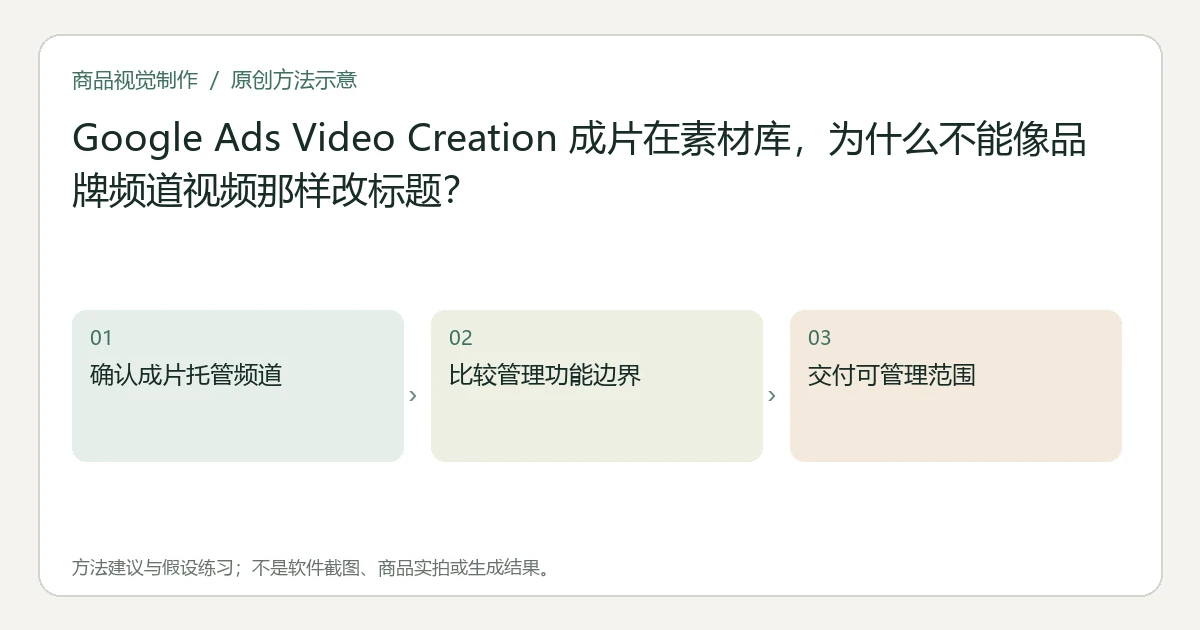This screenshot has width=1200, height=630.
Task: Select the headline about Google Ads Video Creation
Action: pyautogui.click(x=579, y=164)
